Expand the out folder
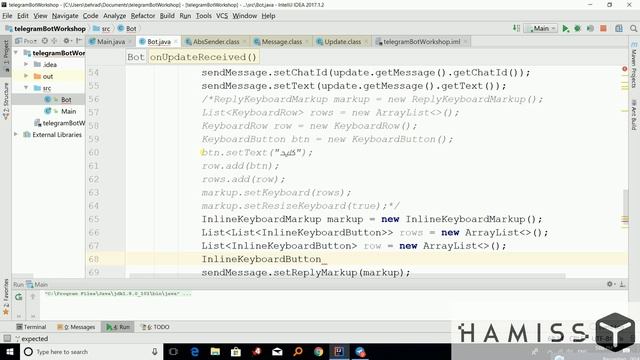 26,76
